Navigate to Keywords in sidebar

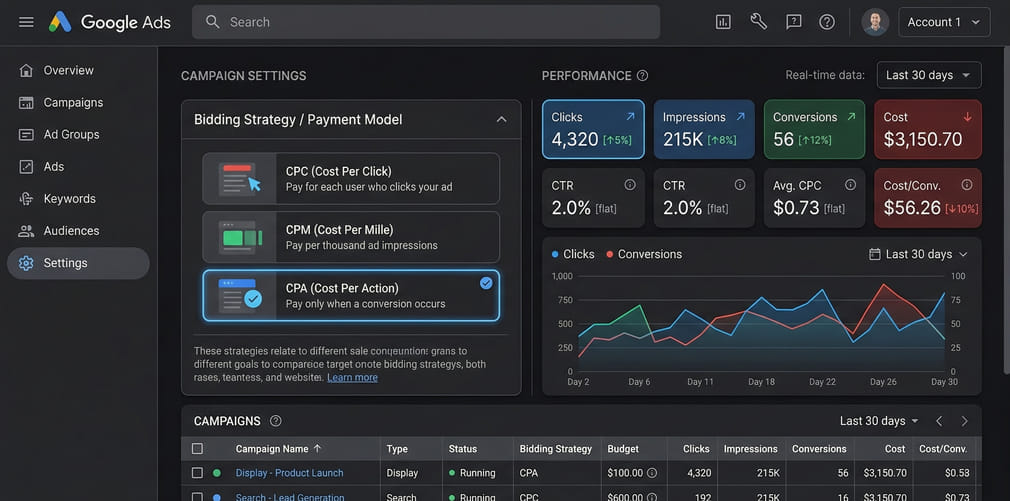(69, 199)
